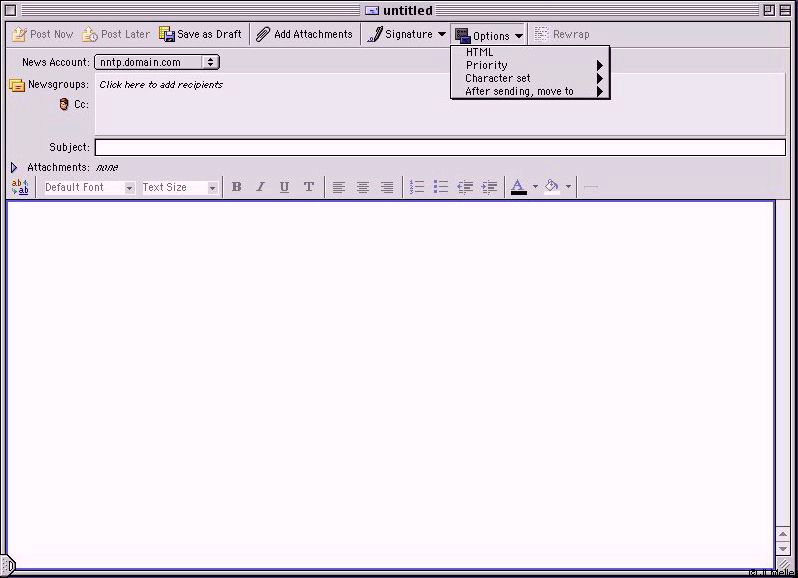Screen dimensions: 798x578
Task: Align text right
Action: (387, 187)
